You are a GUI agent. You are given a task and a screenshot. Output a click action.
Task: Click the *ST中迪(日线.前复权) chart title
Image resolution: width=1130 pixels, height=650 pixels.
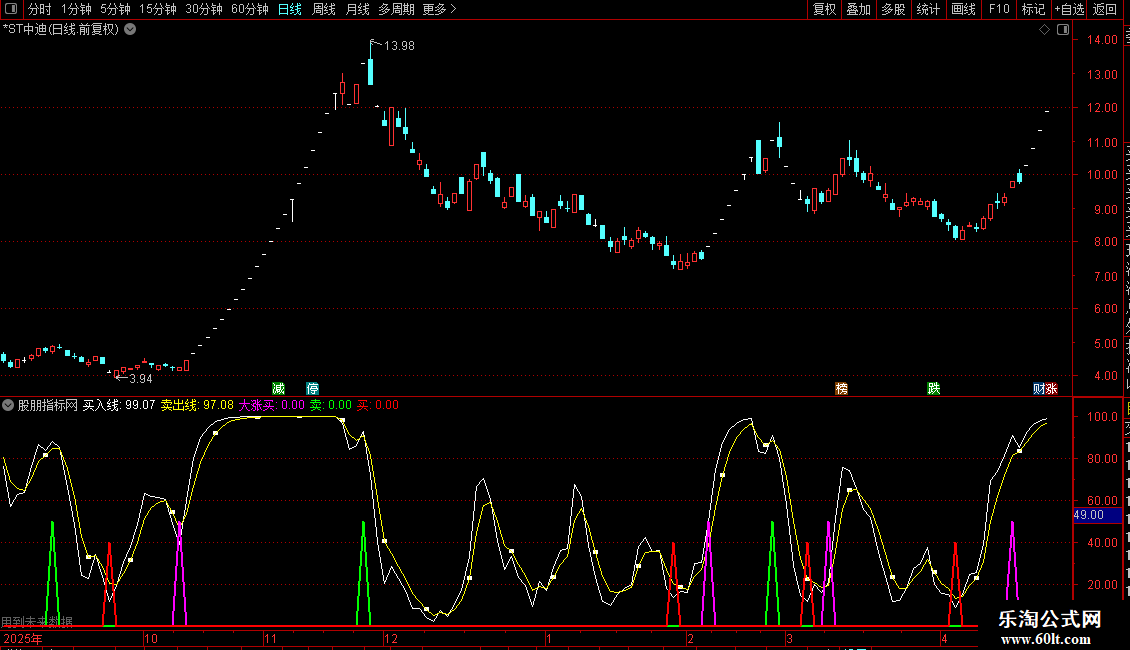(61, 30)
